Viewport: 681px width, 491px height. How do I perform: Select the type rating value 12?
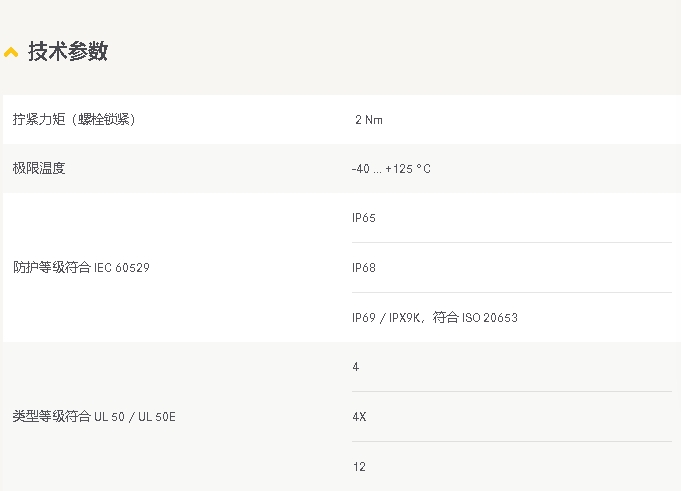359,467
